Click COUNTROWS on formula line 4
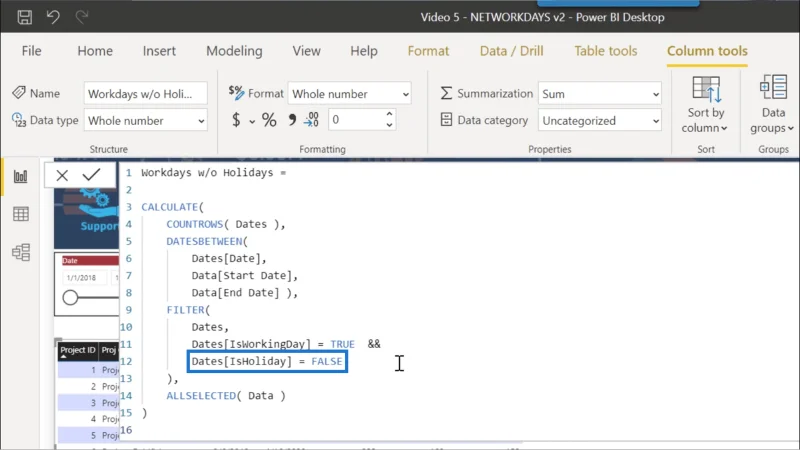The height and width of the screenshot is (450, 800). pos(194,224)
